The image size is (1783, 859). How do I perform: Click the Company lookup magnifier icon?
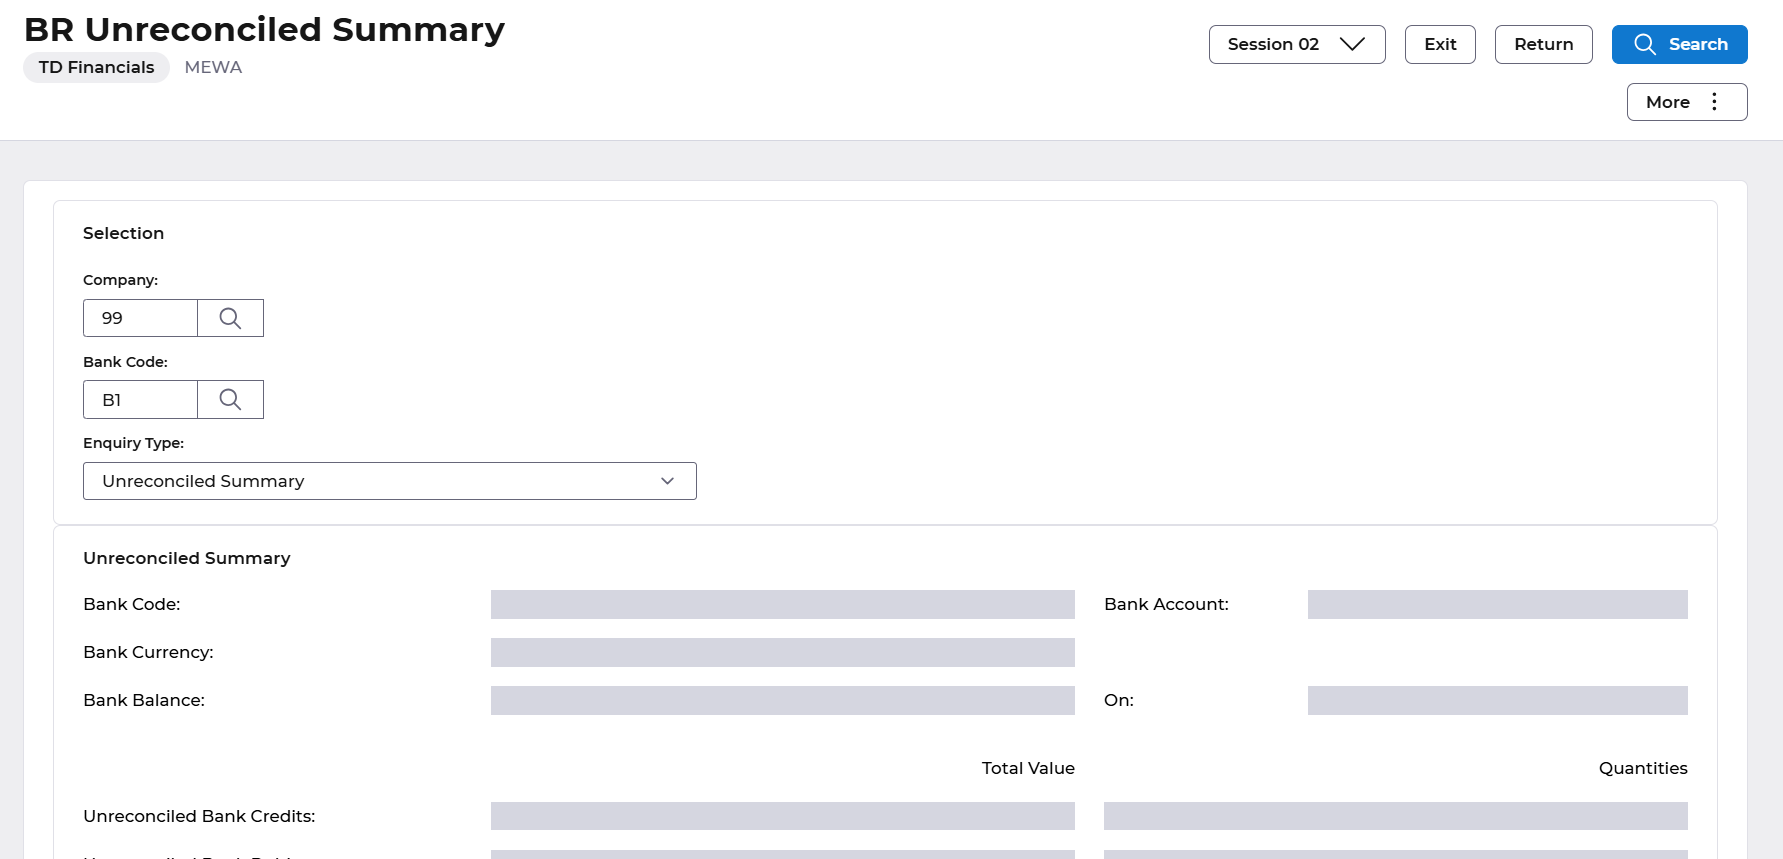point(230,318)
